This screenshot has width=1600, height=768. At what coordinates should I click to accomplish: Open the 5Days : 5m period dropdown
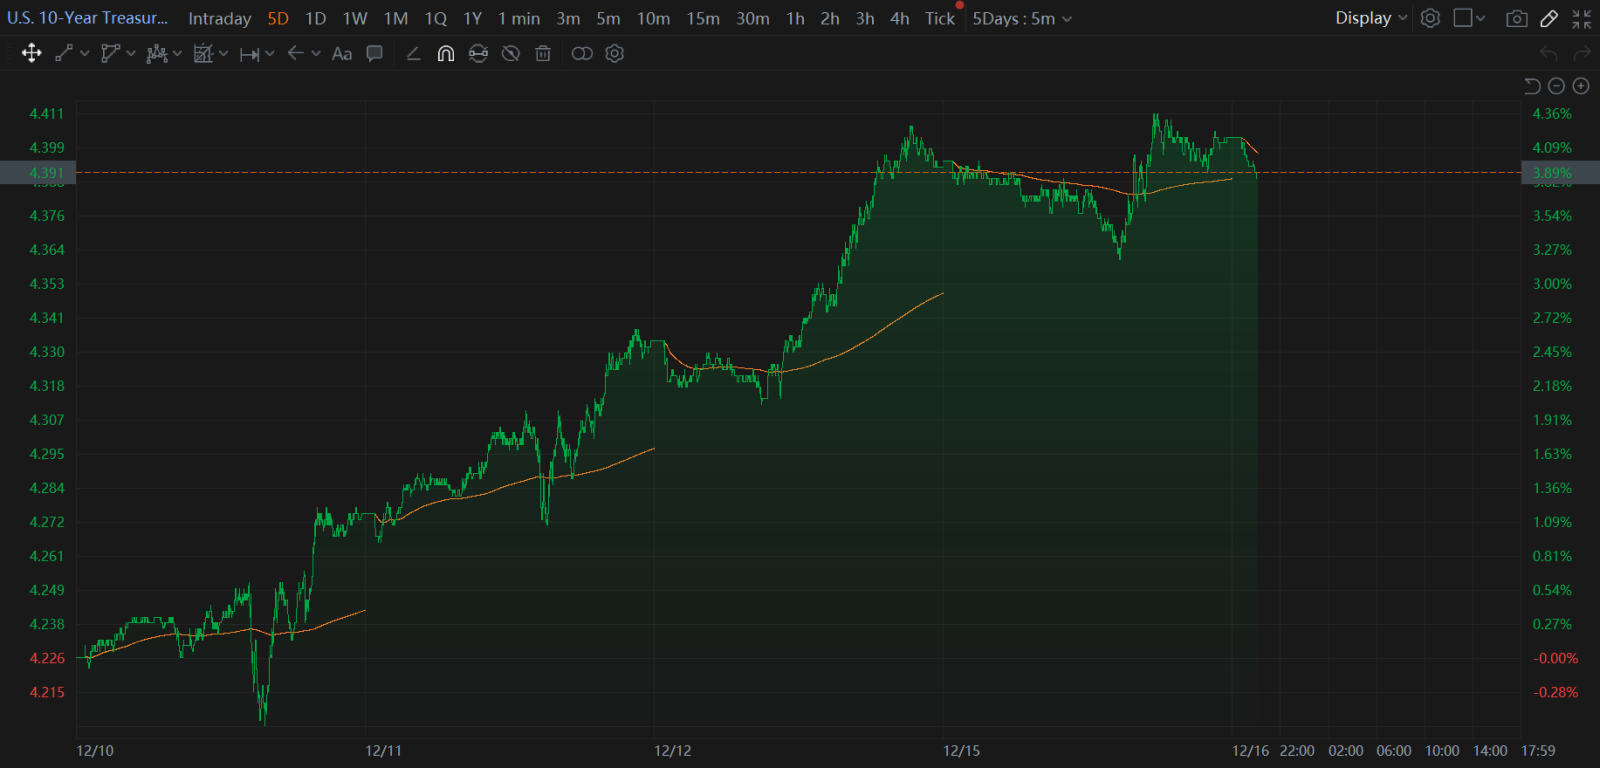[x=1022, y=18]
